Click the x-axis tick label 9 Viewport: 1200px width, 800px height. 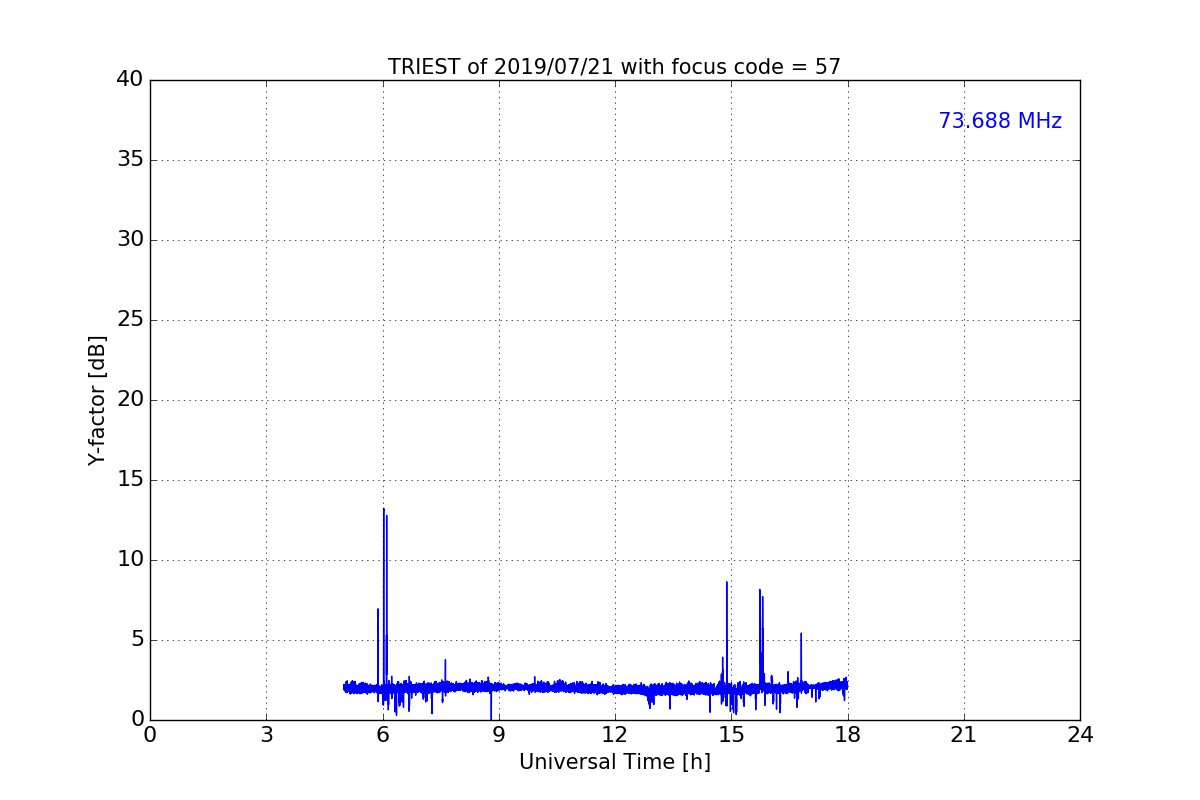(499, 735)
